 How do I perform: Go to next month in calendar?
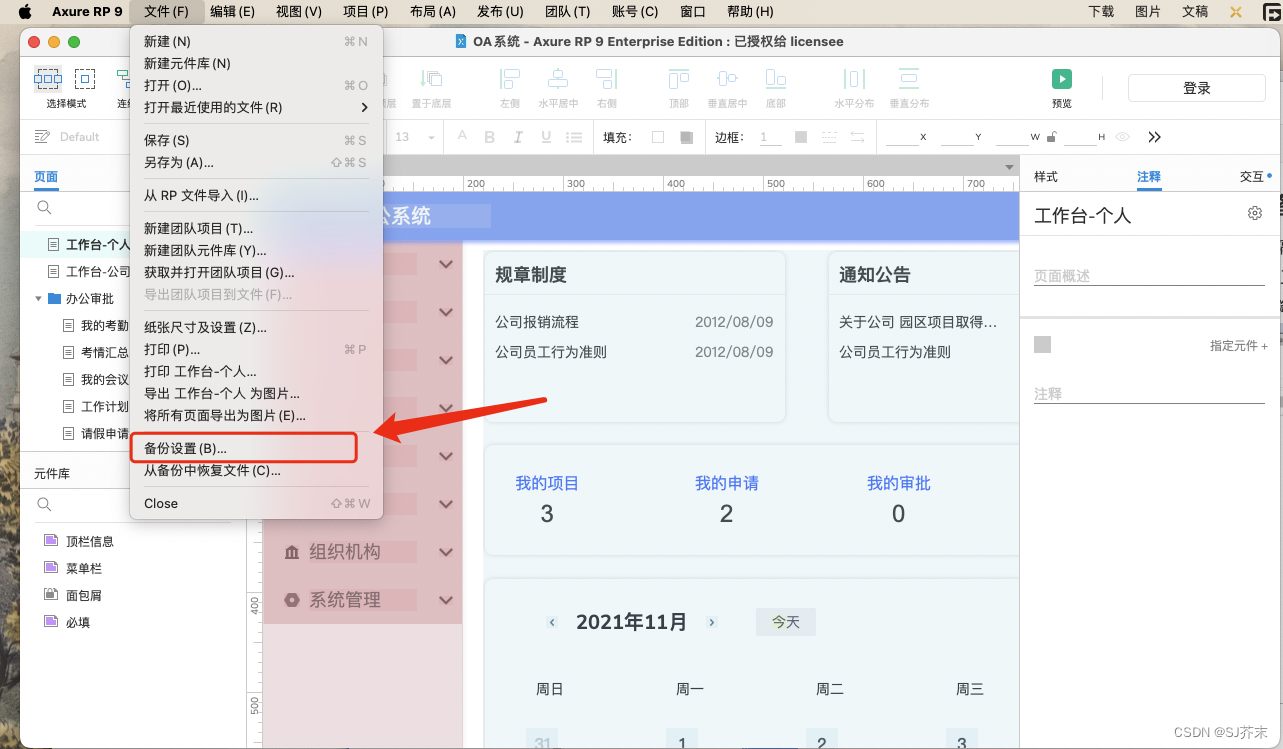[x=712, y=622]
